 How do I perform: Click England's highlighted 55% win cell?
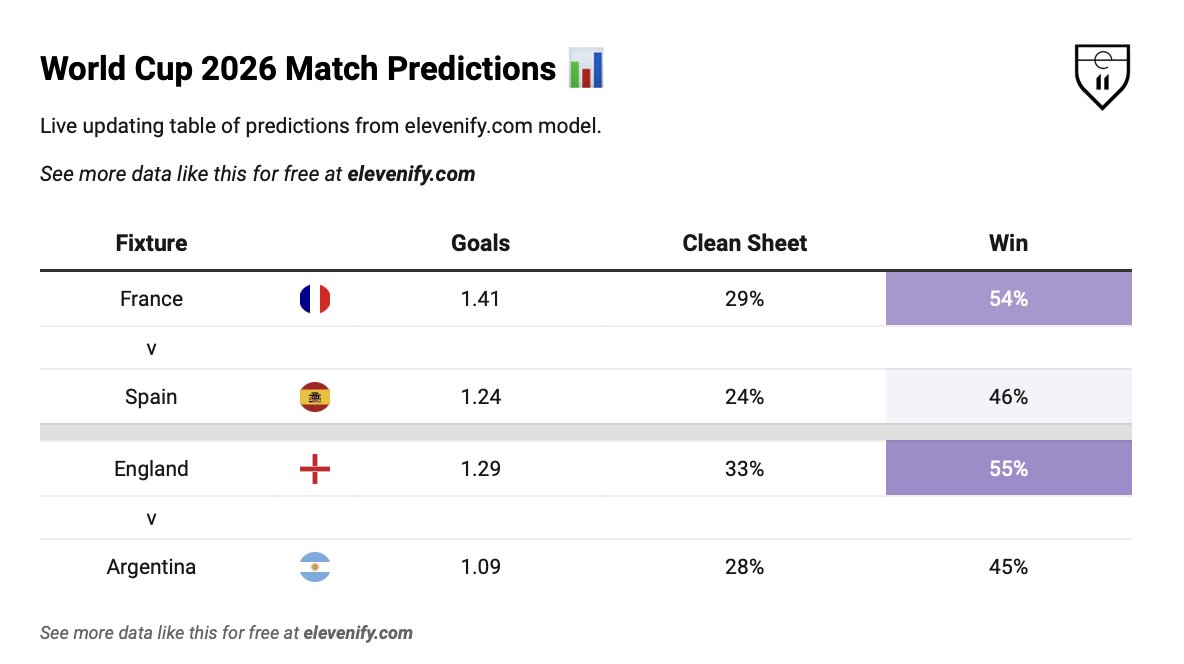click(x=1008, y=468)
